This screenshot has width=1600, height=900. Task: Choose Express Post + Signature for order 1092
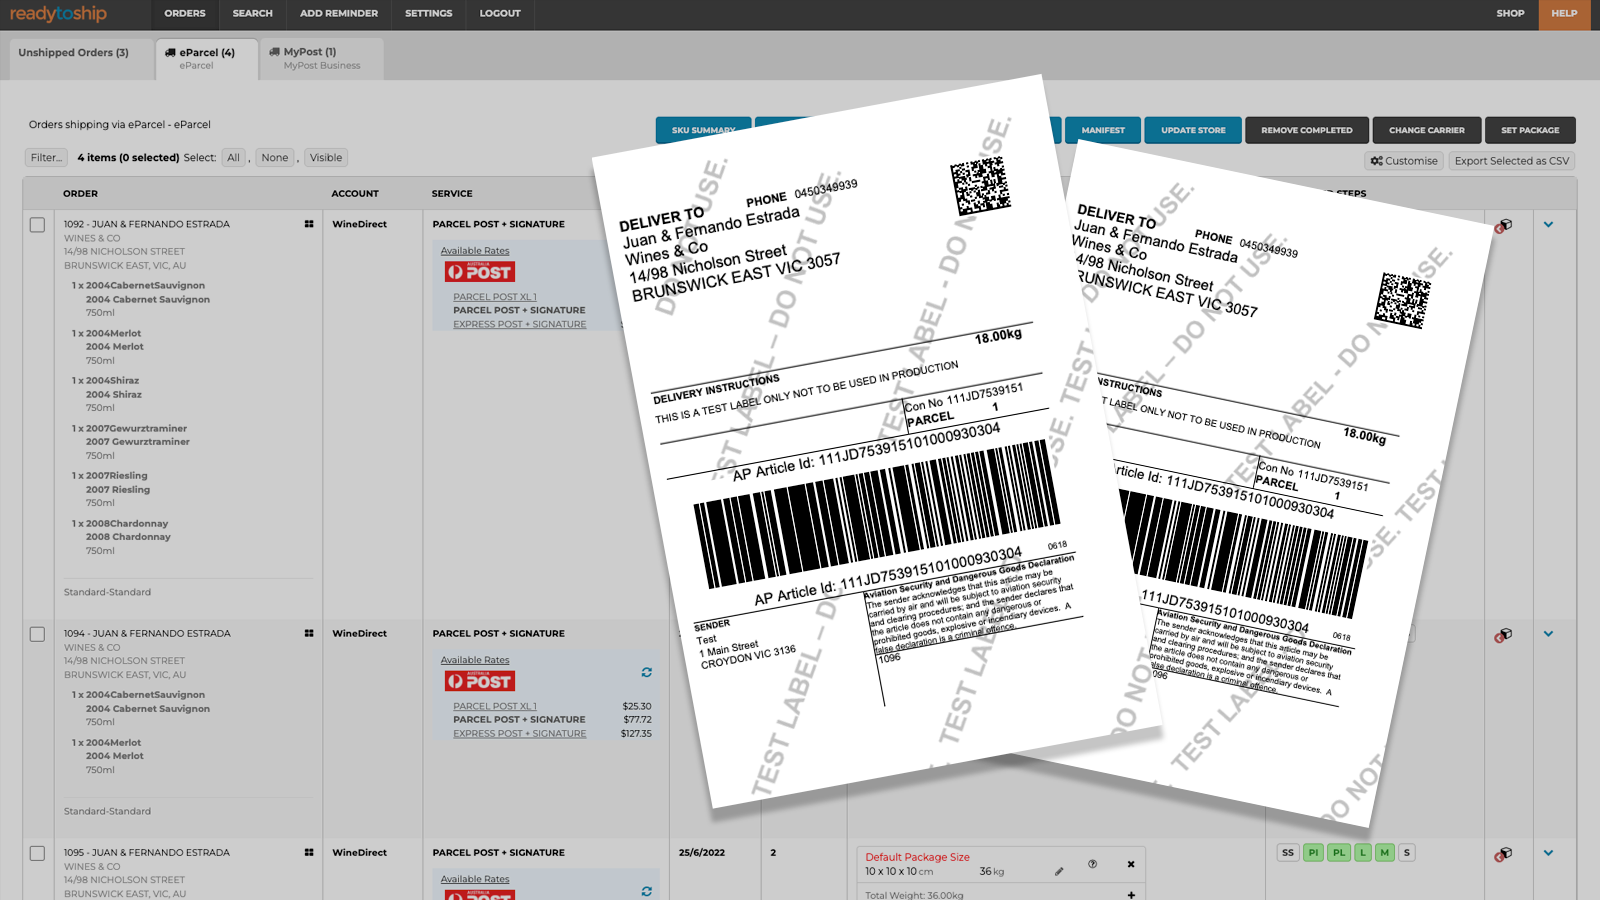pos(520,324)
